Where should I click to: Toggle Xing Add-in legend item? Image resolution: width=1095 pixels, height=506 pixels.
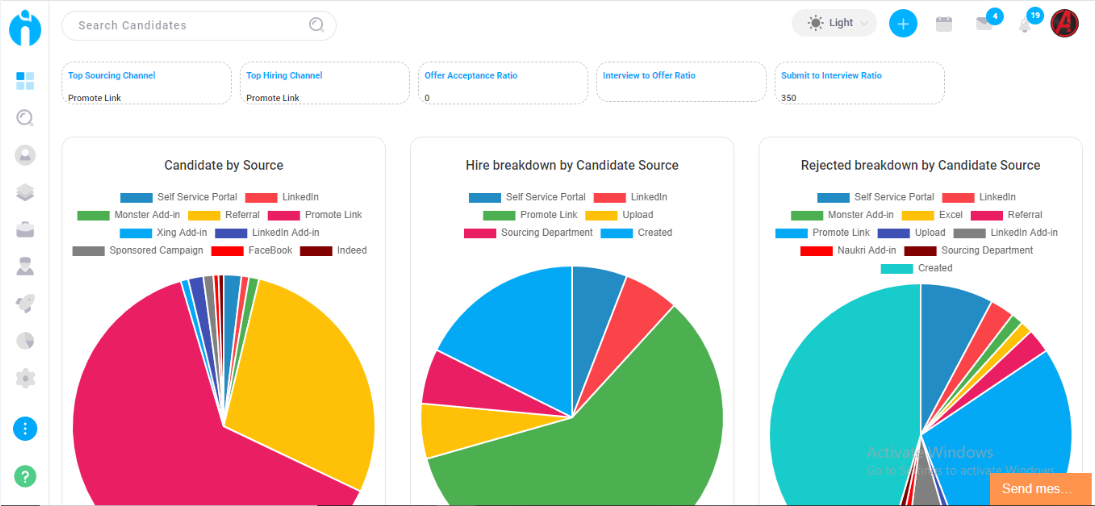point(163,232)
